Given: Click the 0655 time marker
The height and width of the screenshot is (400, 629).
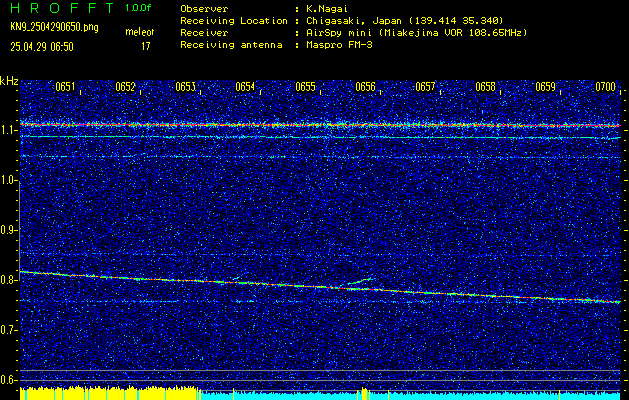Looking at the screenshot, I should 305,87.
